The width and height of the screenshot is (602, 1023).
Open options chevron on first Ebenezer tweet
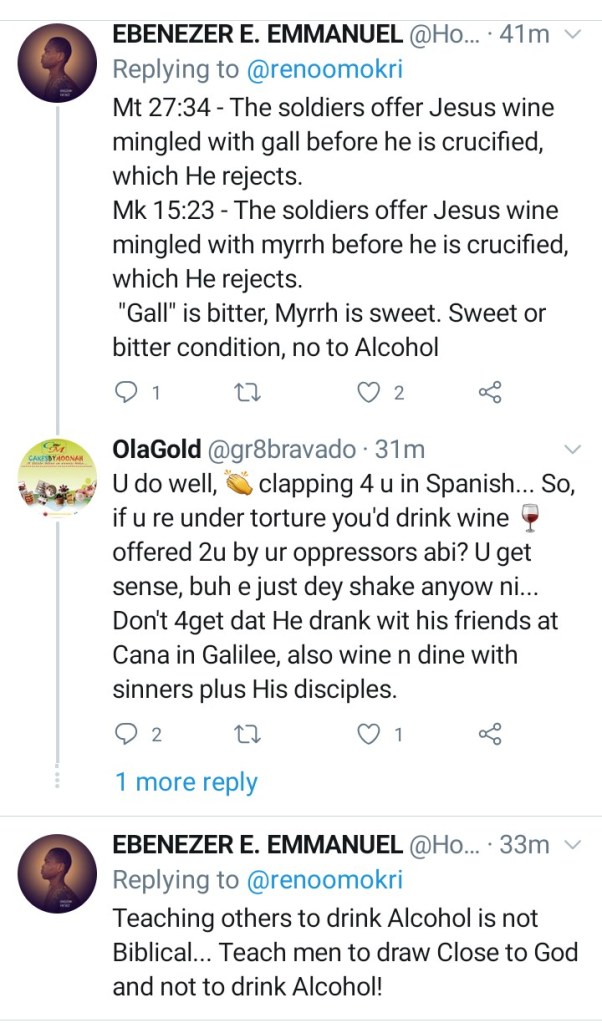[573, 35]
